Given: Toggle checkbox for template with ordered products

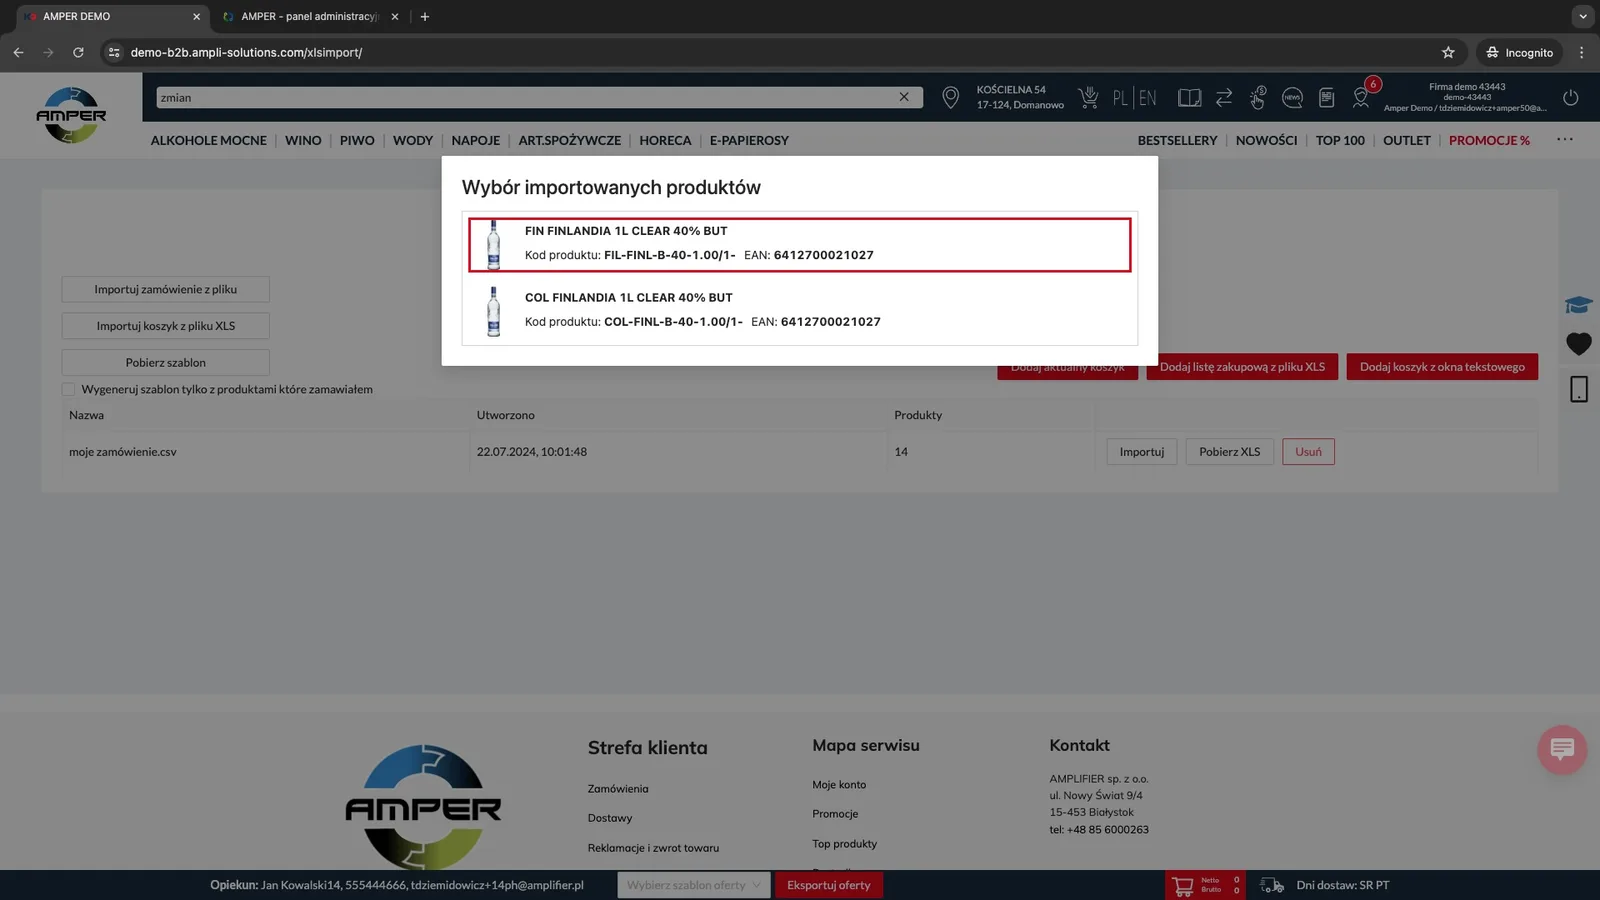Looking at the screenshot, I should click(x=68, y=389).
